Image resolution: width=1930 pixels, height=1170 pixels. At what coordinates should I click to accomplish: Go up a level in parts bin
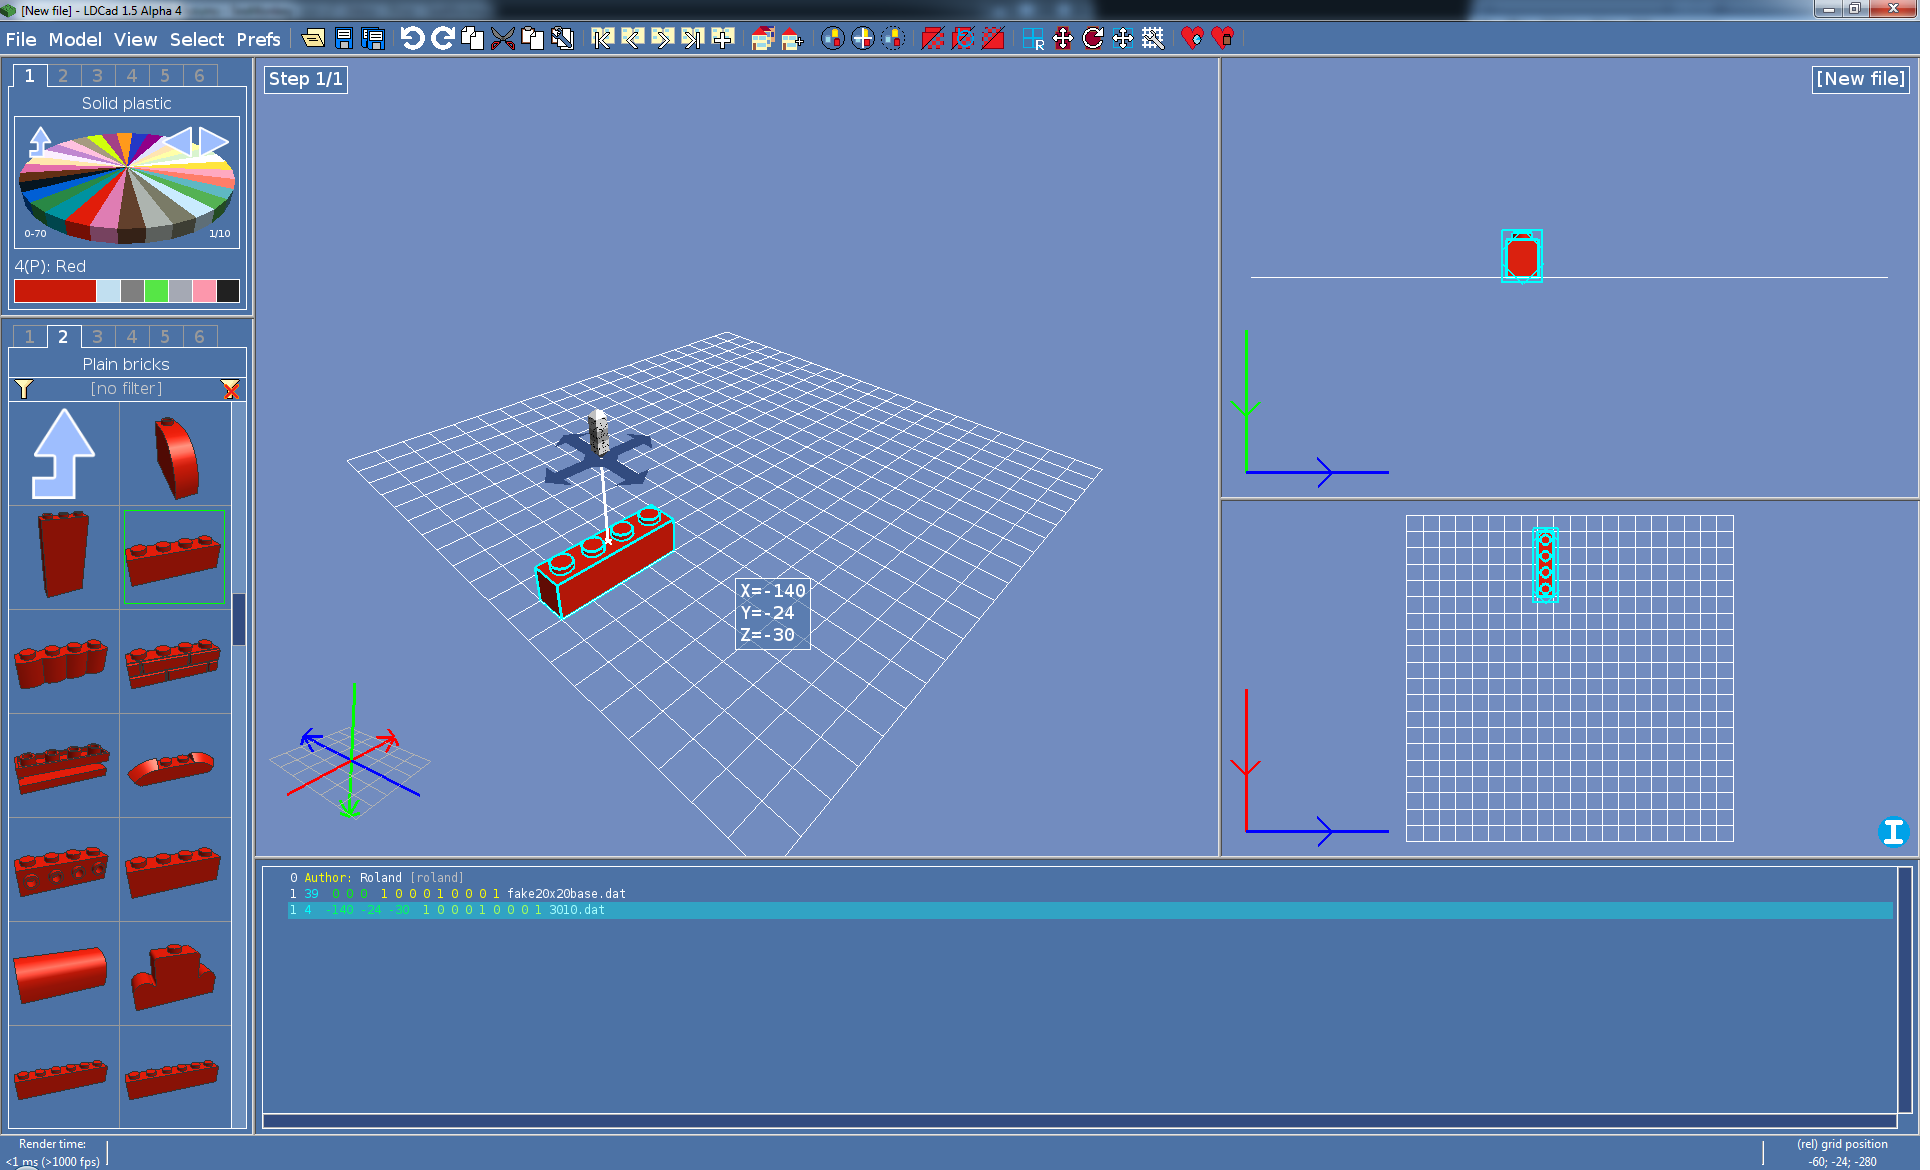[64, 454]
